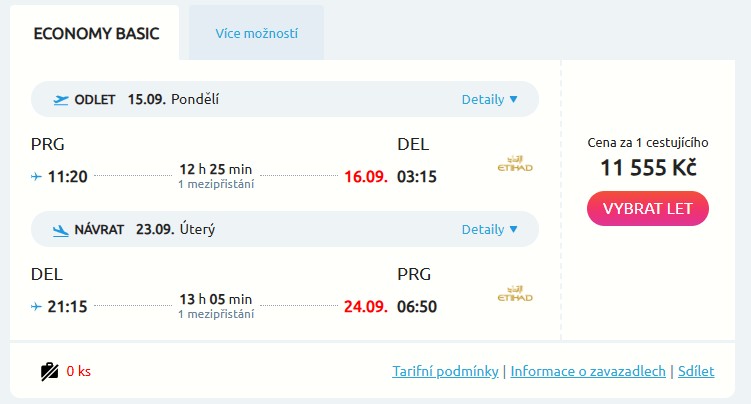Expand Detaily for the ODLET flight
The height and width of the screenshot is (404, 751).
pyautogui.click(x=489, y=100)
